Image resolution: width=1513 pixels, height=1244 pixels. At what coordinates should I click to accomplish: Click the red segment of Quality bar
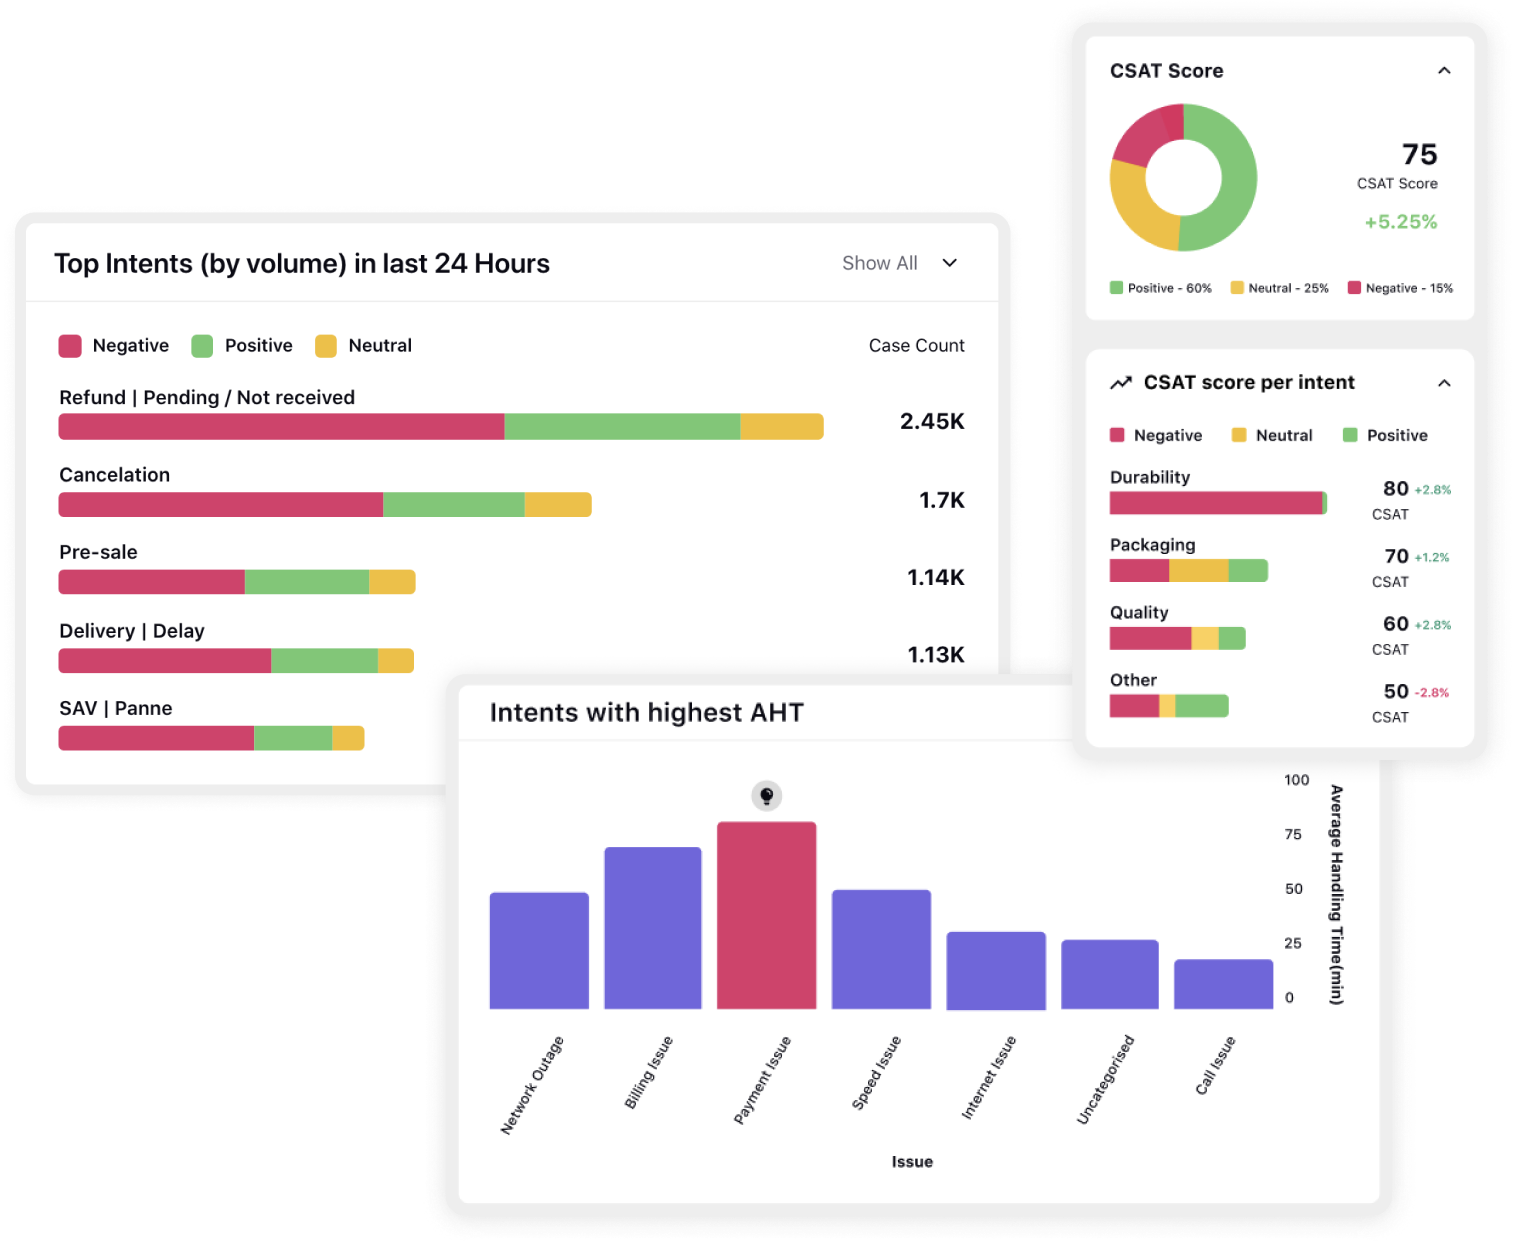(1150, 638)
